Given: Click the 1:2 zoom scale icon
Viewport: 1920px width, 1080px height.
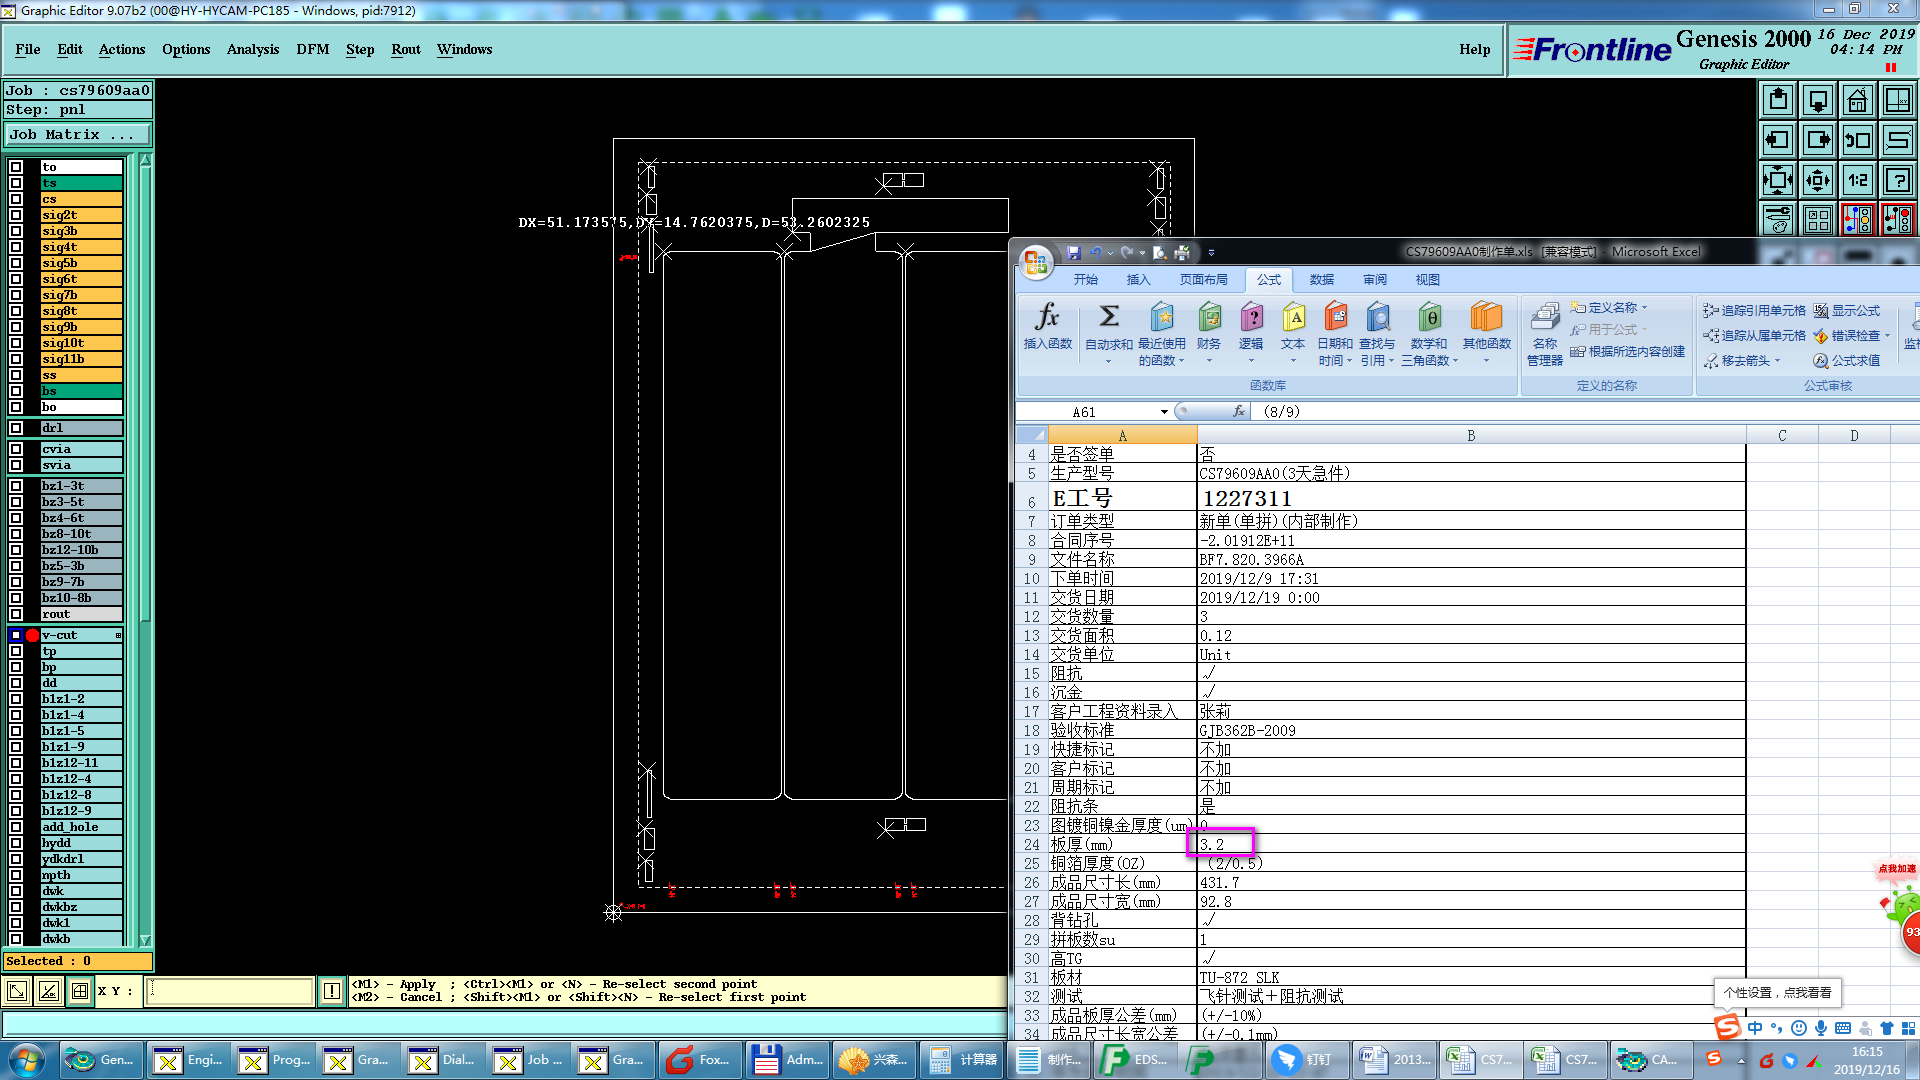Looking at the screenshot, I should (1857, 180).
